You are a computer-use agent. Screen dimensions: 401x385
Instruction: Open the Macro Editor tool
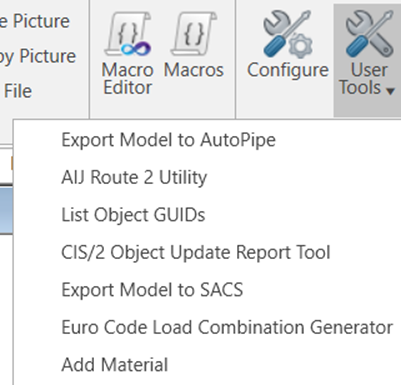click(127, 53)
